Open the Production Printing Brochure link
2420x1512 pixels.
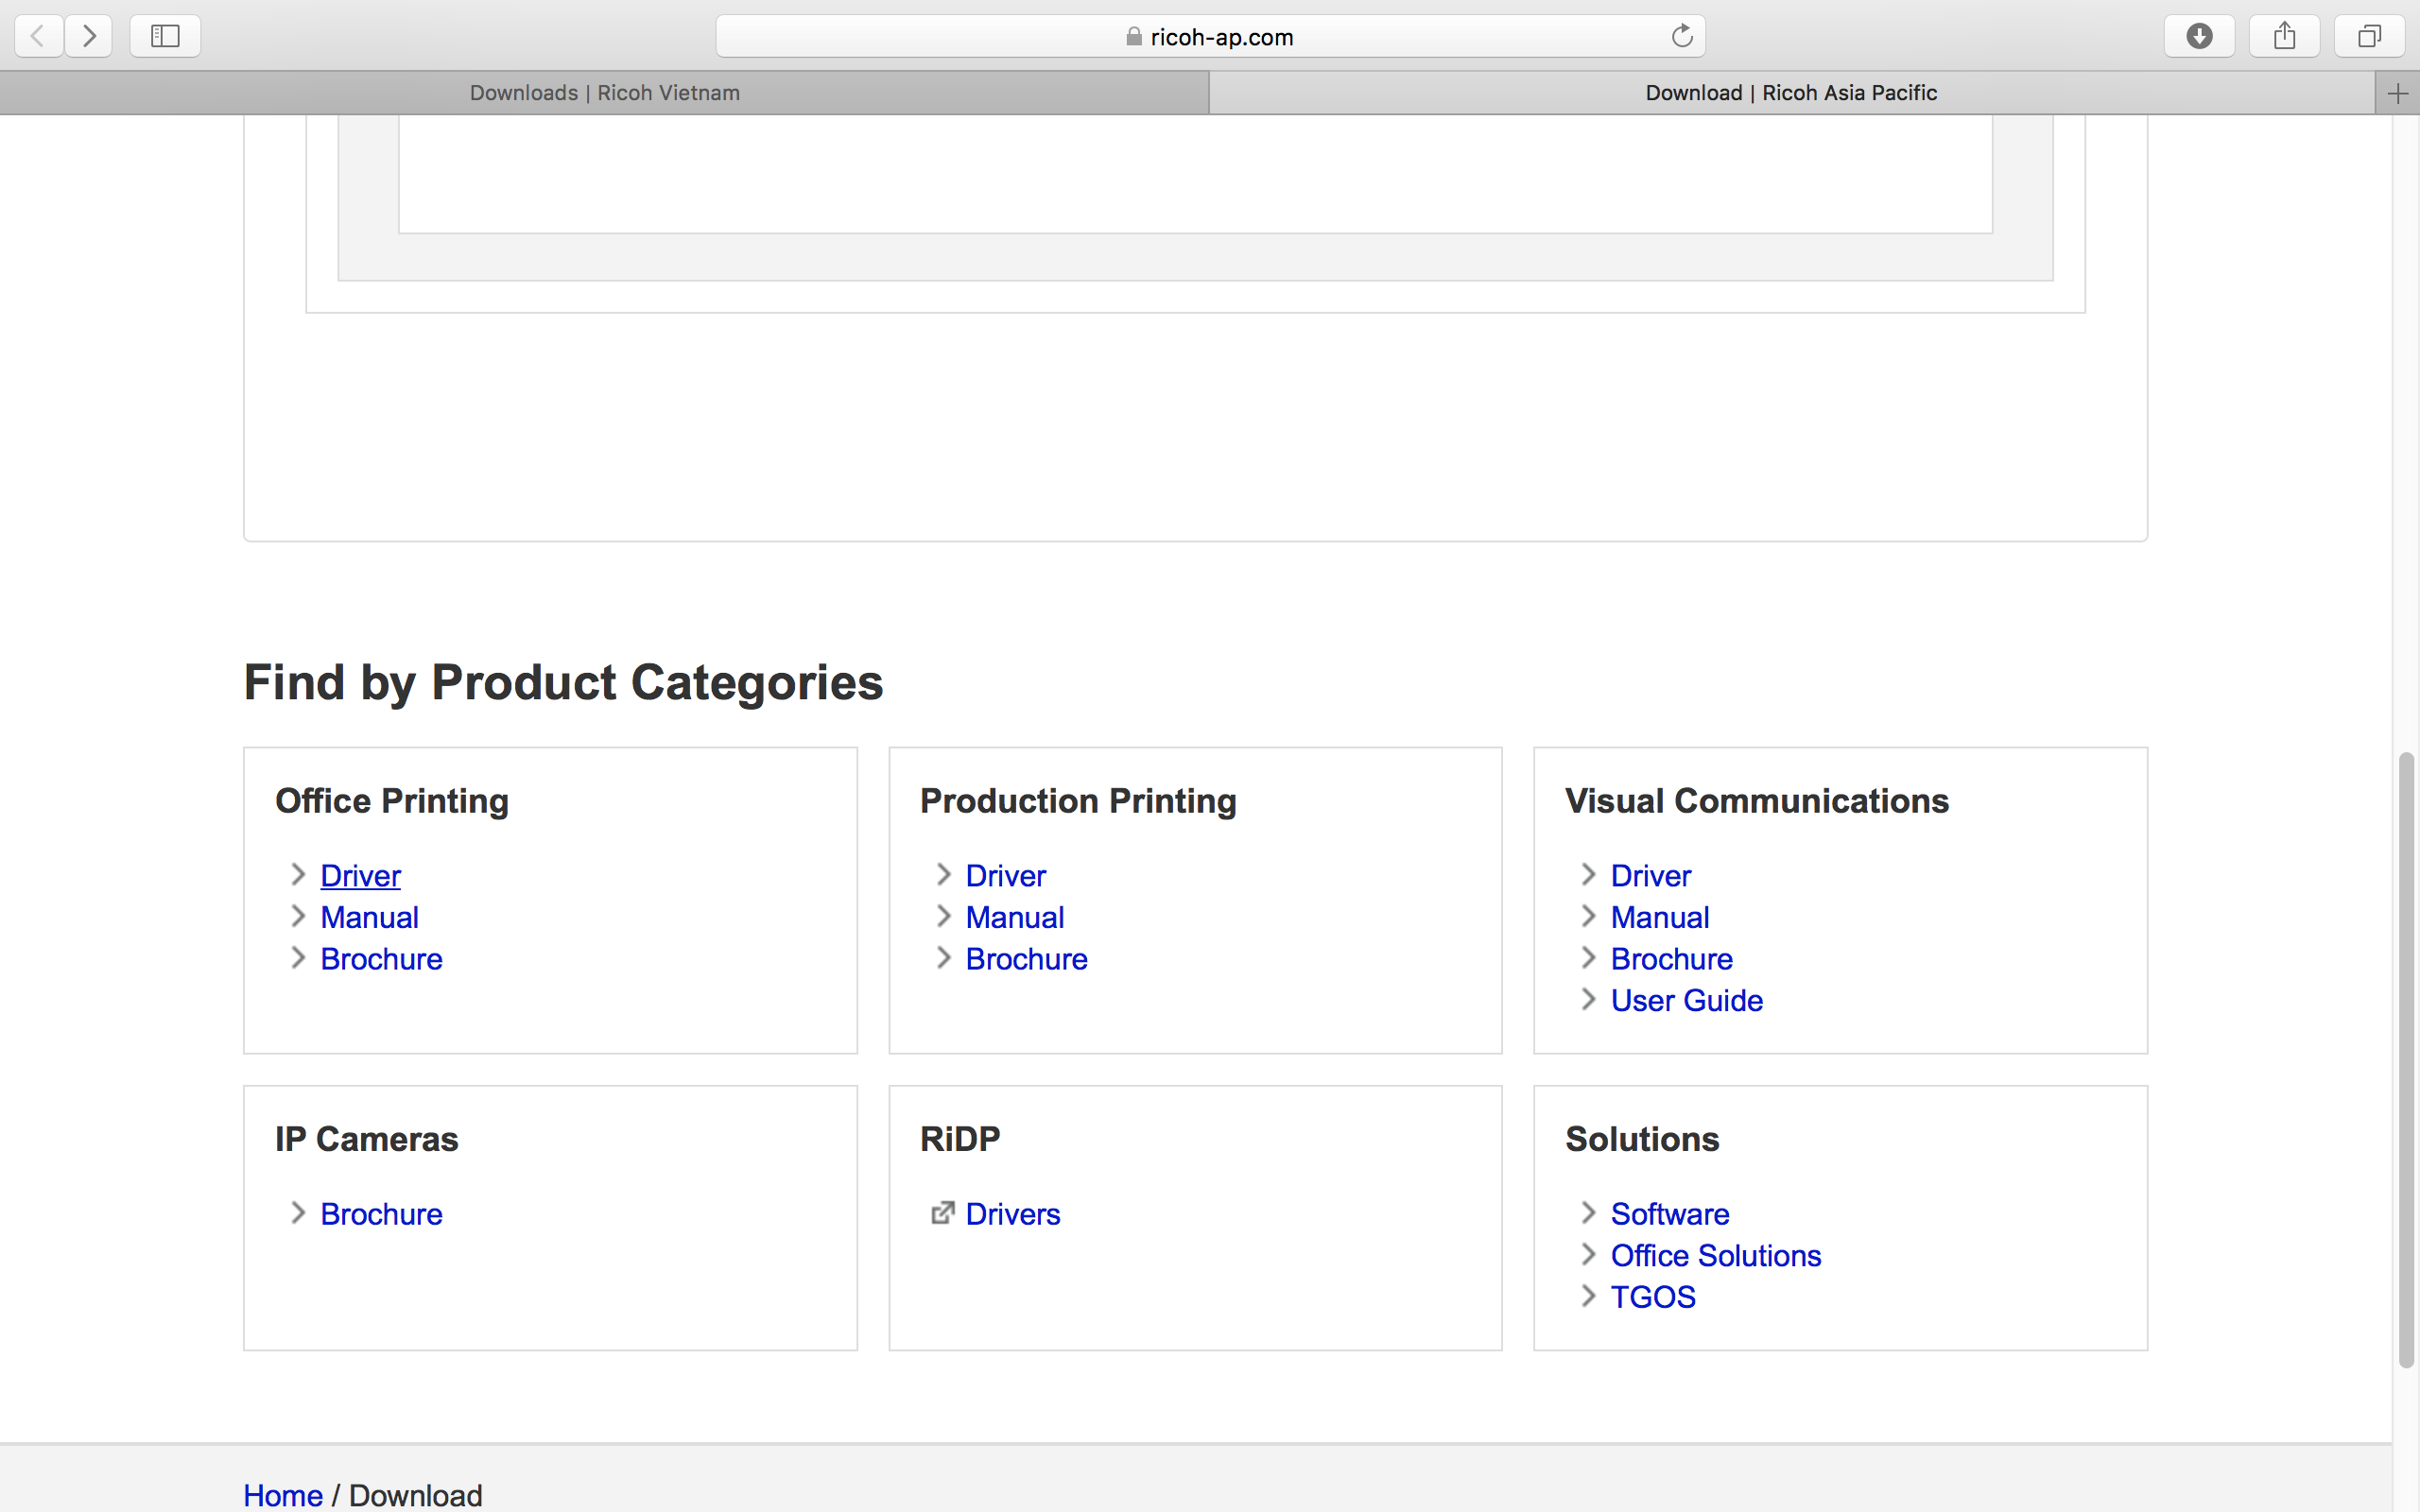coord(1026,959)
